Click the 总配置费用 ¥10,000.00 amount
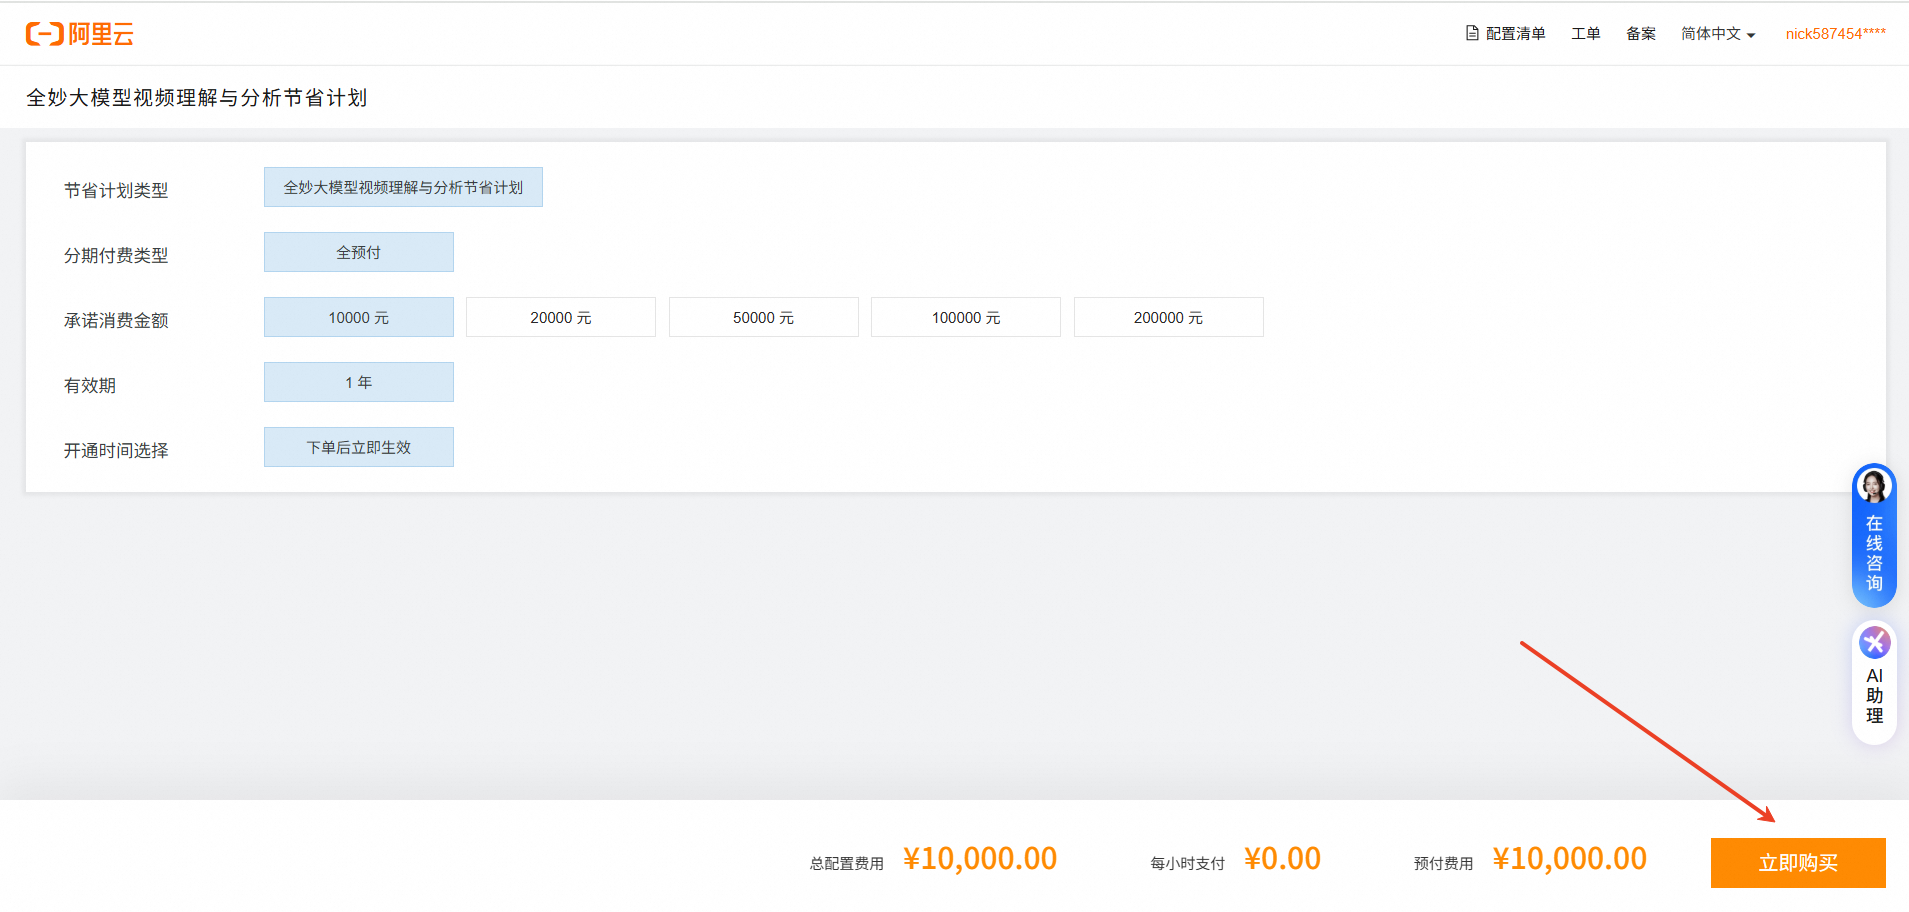The width and height of the screenshot is (1909, 912). point(980,859)
